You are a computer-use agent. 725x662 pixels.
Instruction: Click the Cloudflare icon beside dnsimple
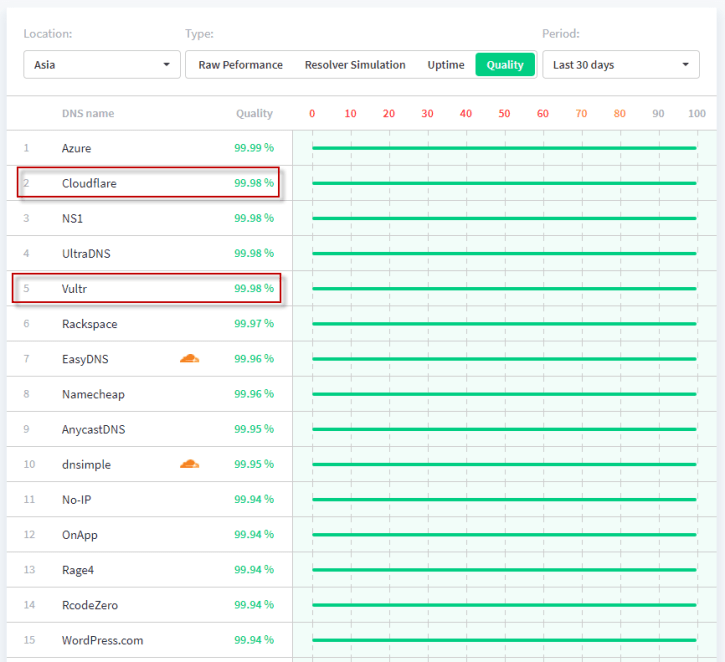pyautogui.click(x=189, y=464)
